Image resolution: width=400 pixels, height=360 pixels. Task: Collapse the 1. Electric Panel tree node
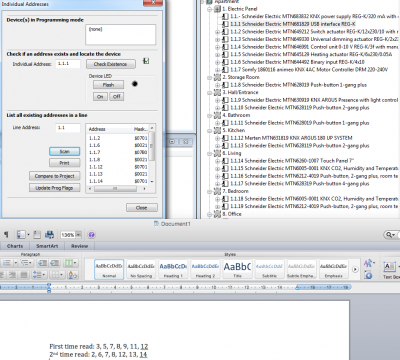click(210, 9)
